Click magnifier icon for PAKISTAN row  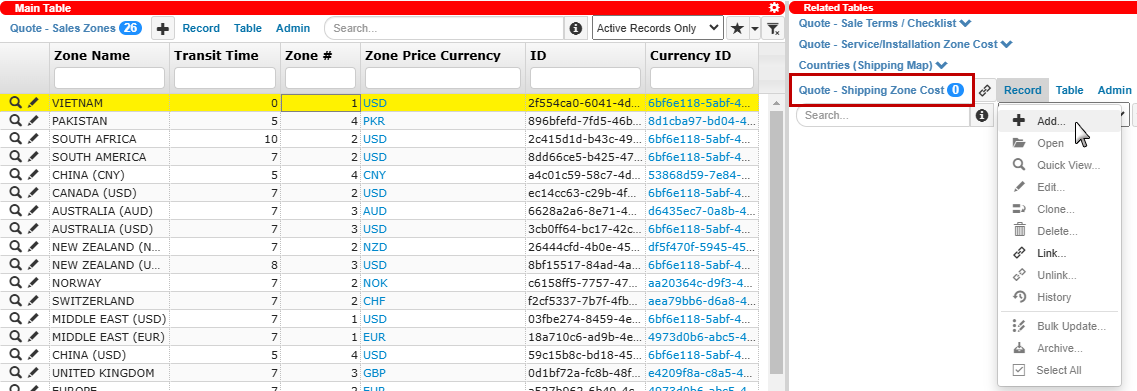tap(15, 121)
